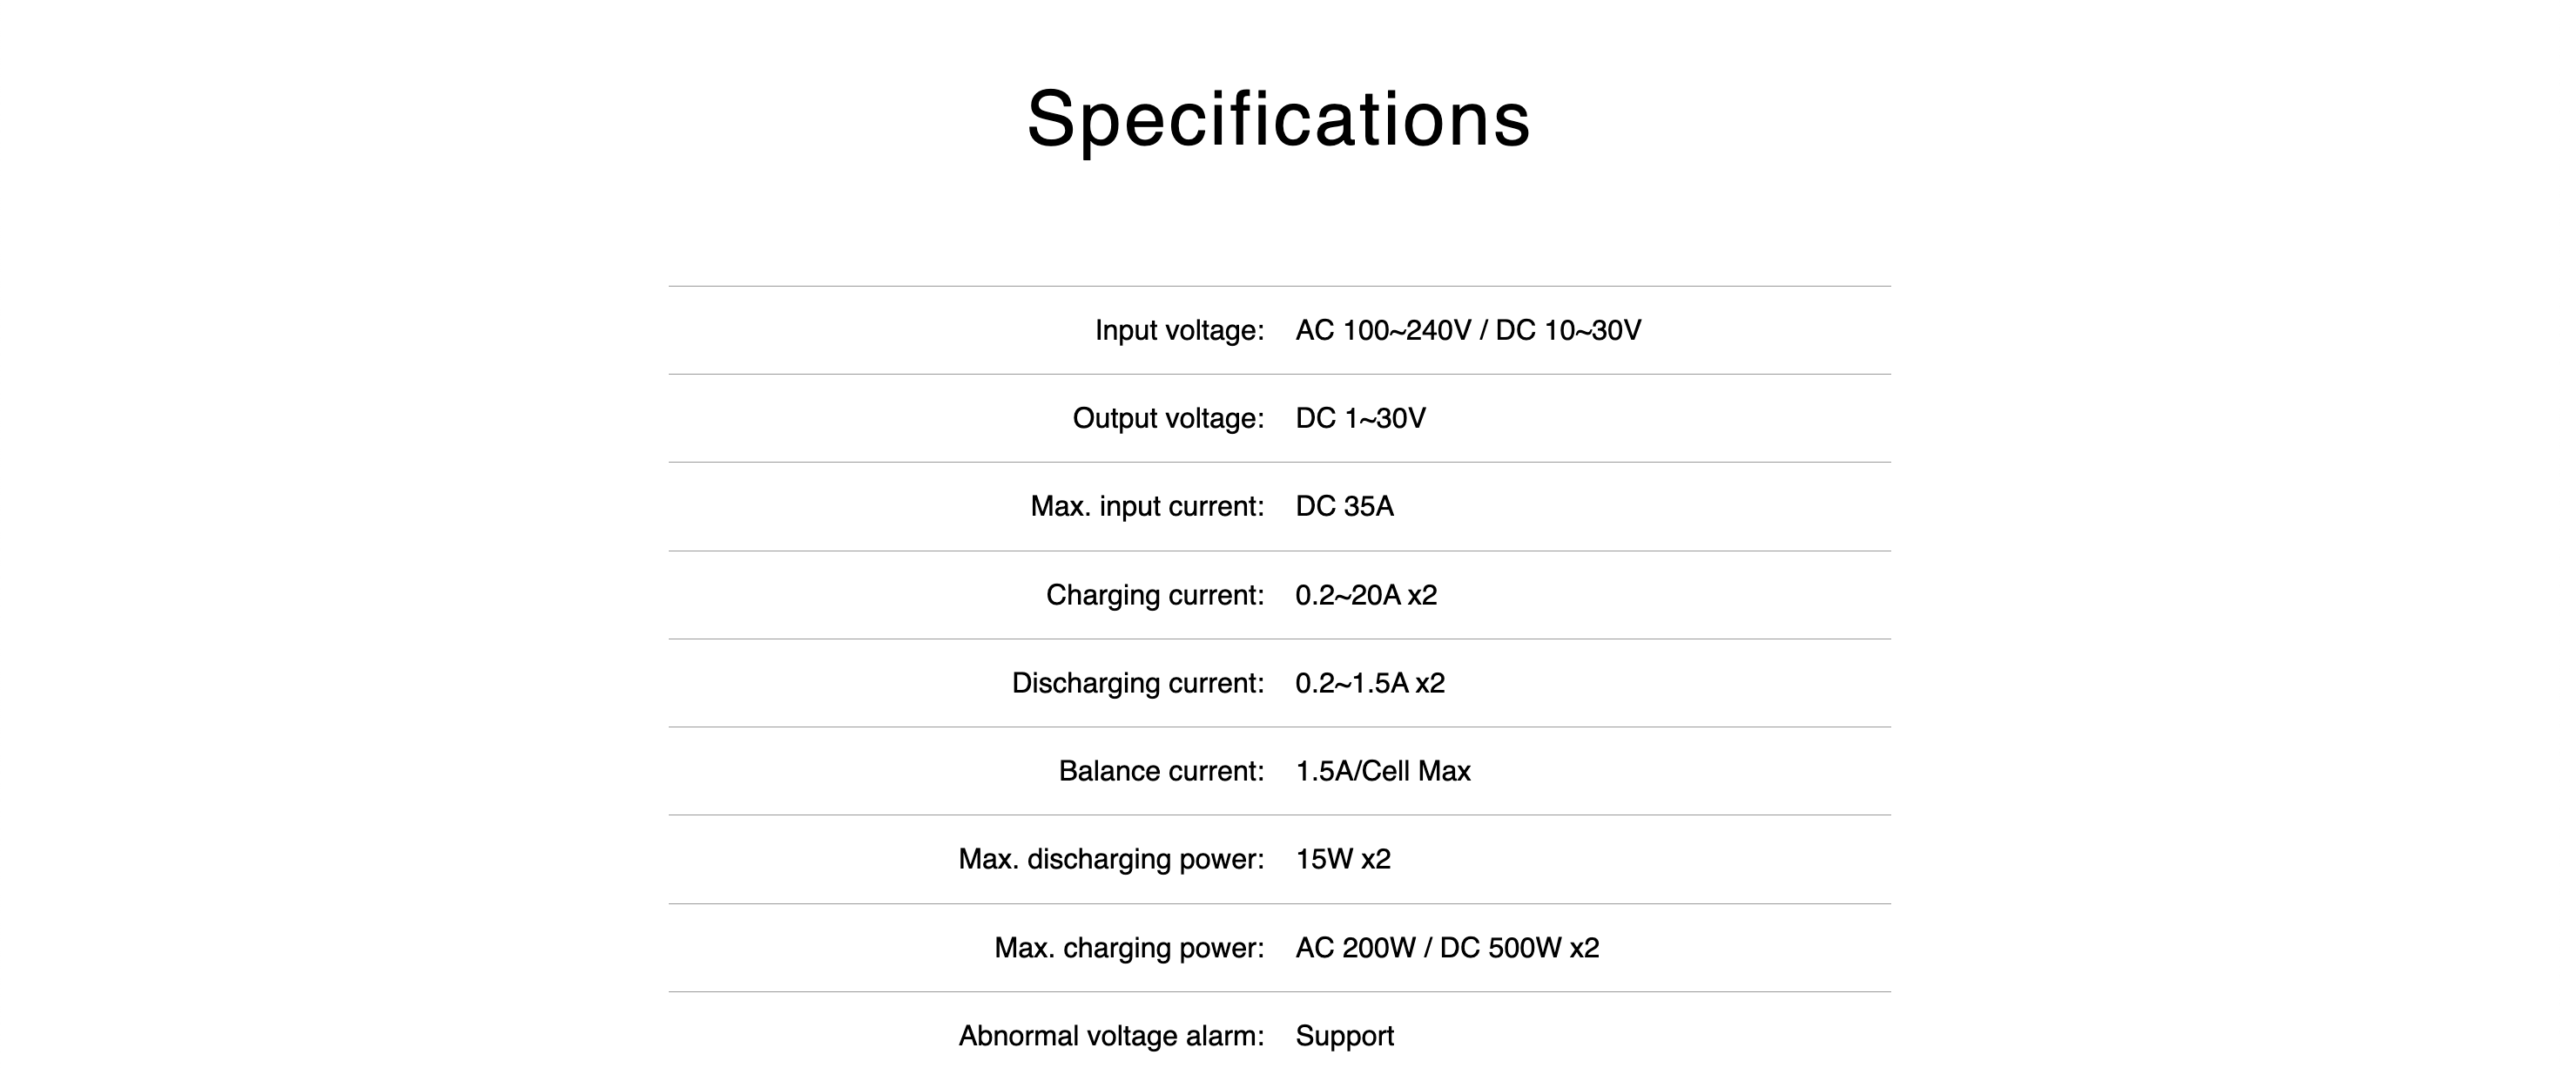
Task: Select the Charging current label
Action: pos(1155,595)
